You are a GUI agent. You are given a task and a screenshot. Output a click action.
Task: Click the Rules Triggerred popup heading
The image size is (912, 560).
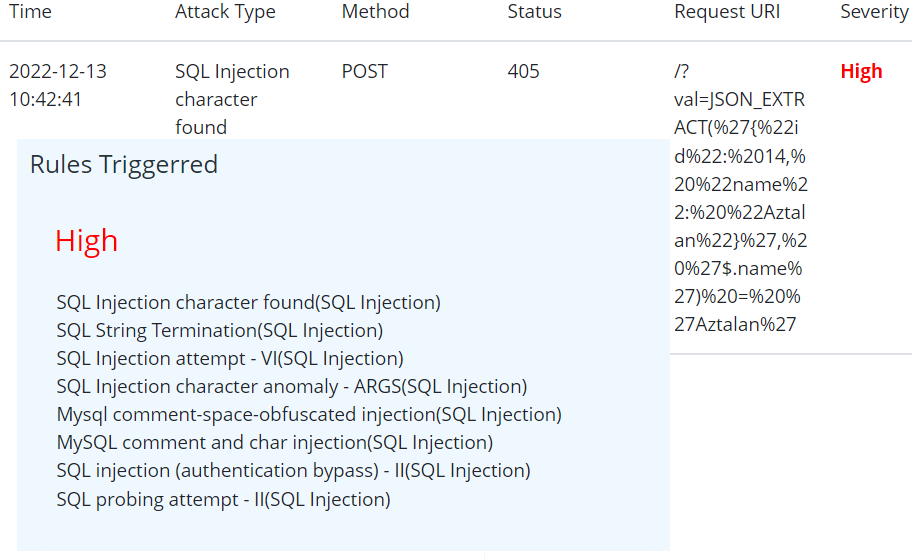[x=124, y=165]
